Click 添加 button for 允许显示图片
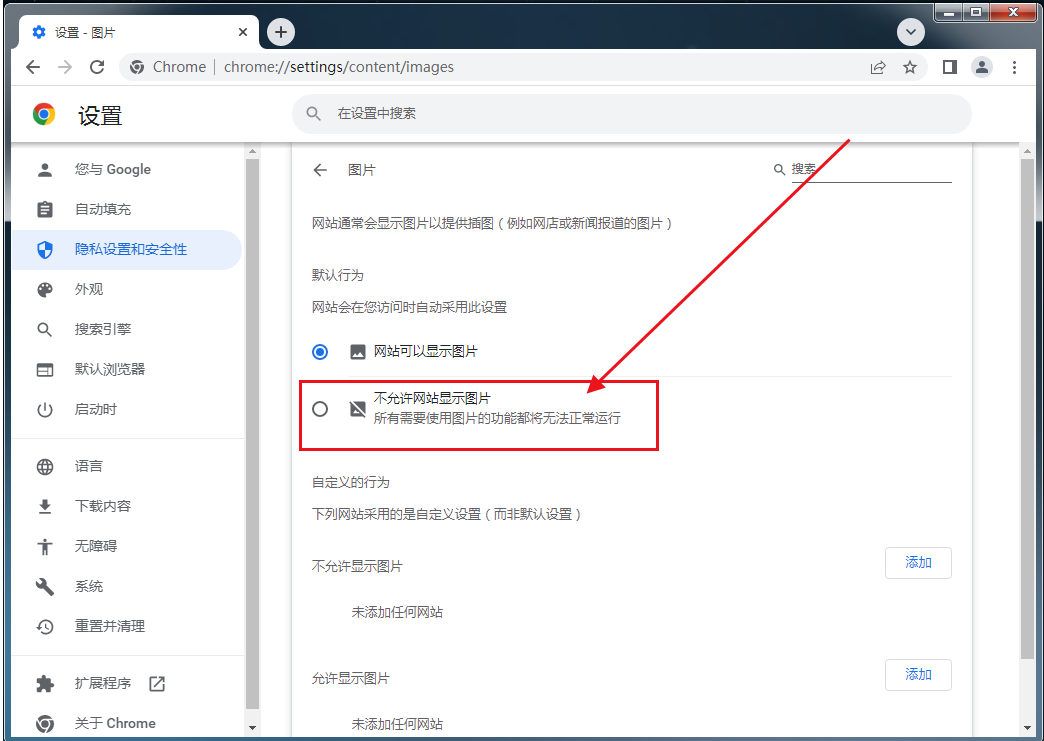Viewport: 1044px width, 741px height. [918, 675]
